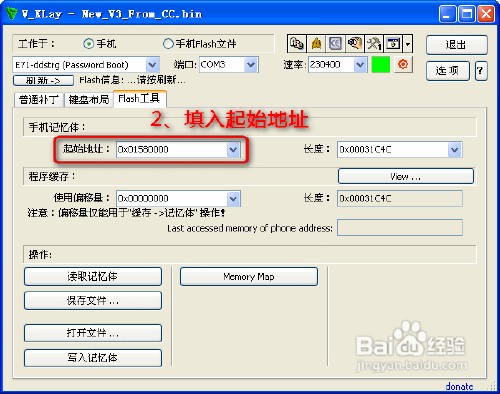500x394 pixels.
Task: Open the hammer and wrench tools icon
Action: (374, 43)
